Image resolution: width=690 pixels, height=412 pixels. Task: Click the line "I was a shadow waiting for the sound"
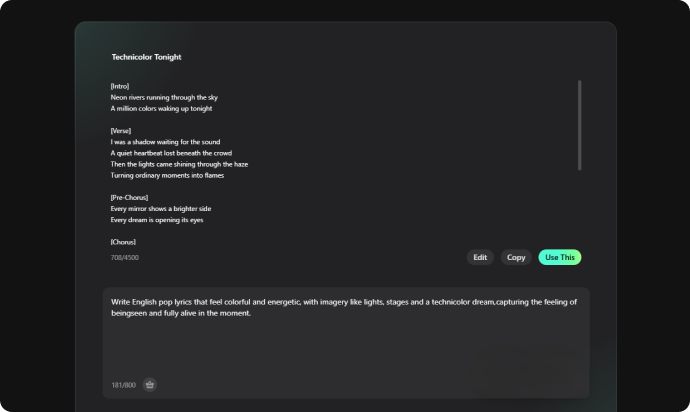pos(165,142)
